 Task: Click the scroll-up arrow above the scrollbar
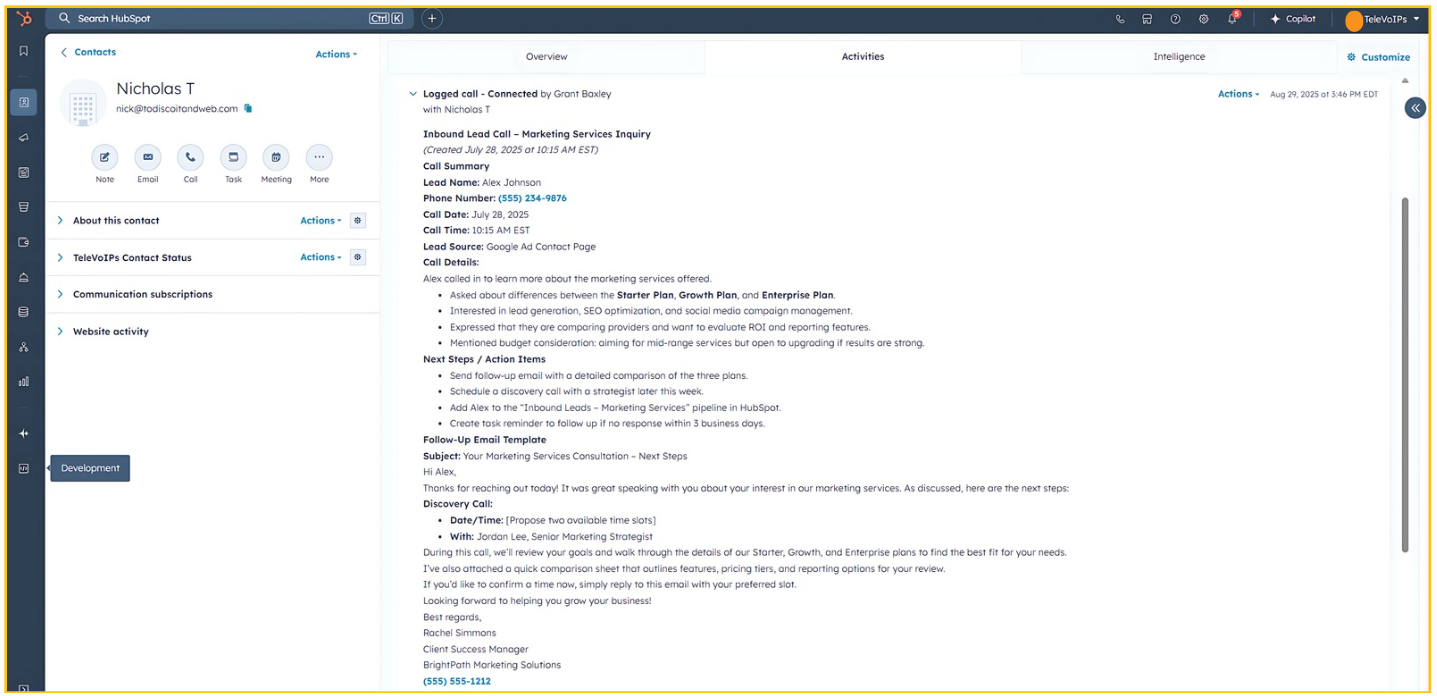coord(1405,80)
